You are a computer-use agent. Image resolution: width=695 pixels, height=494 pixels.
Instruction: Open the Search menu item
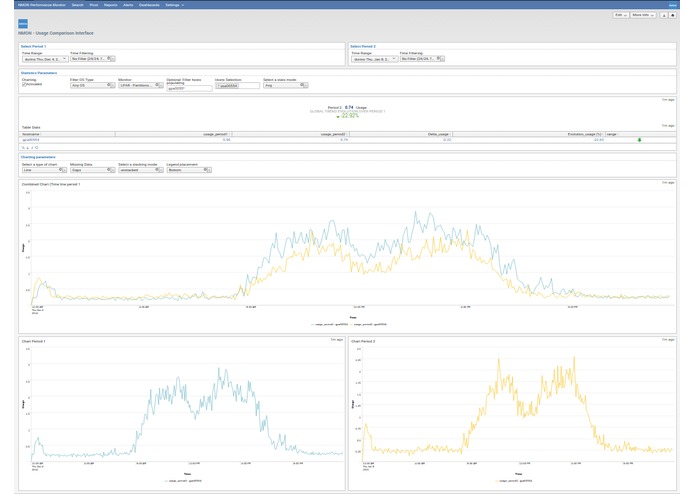[78, 5]
